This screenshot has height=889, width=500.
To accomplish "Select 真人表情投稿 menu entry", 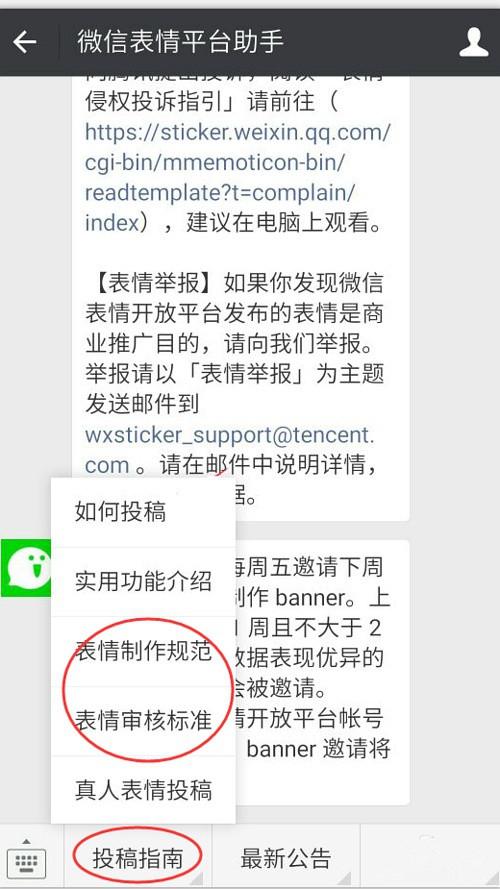I will click(x=143, y=790).
